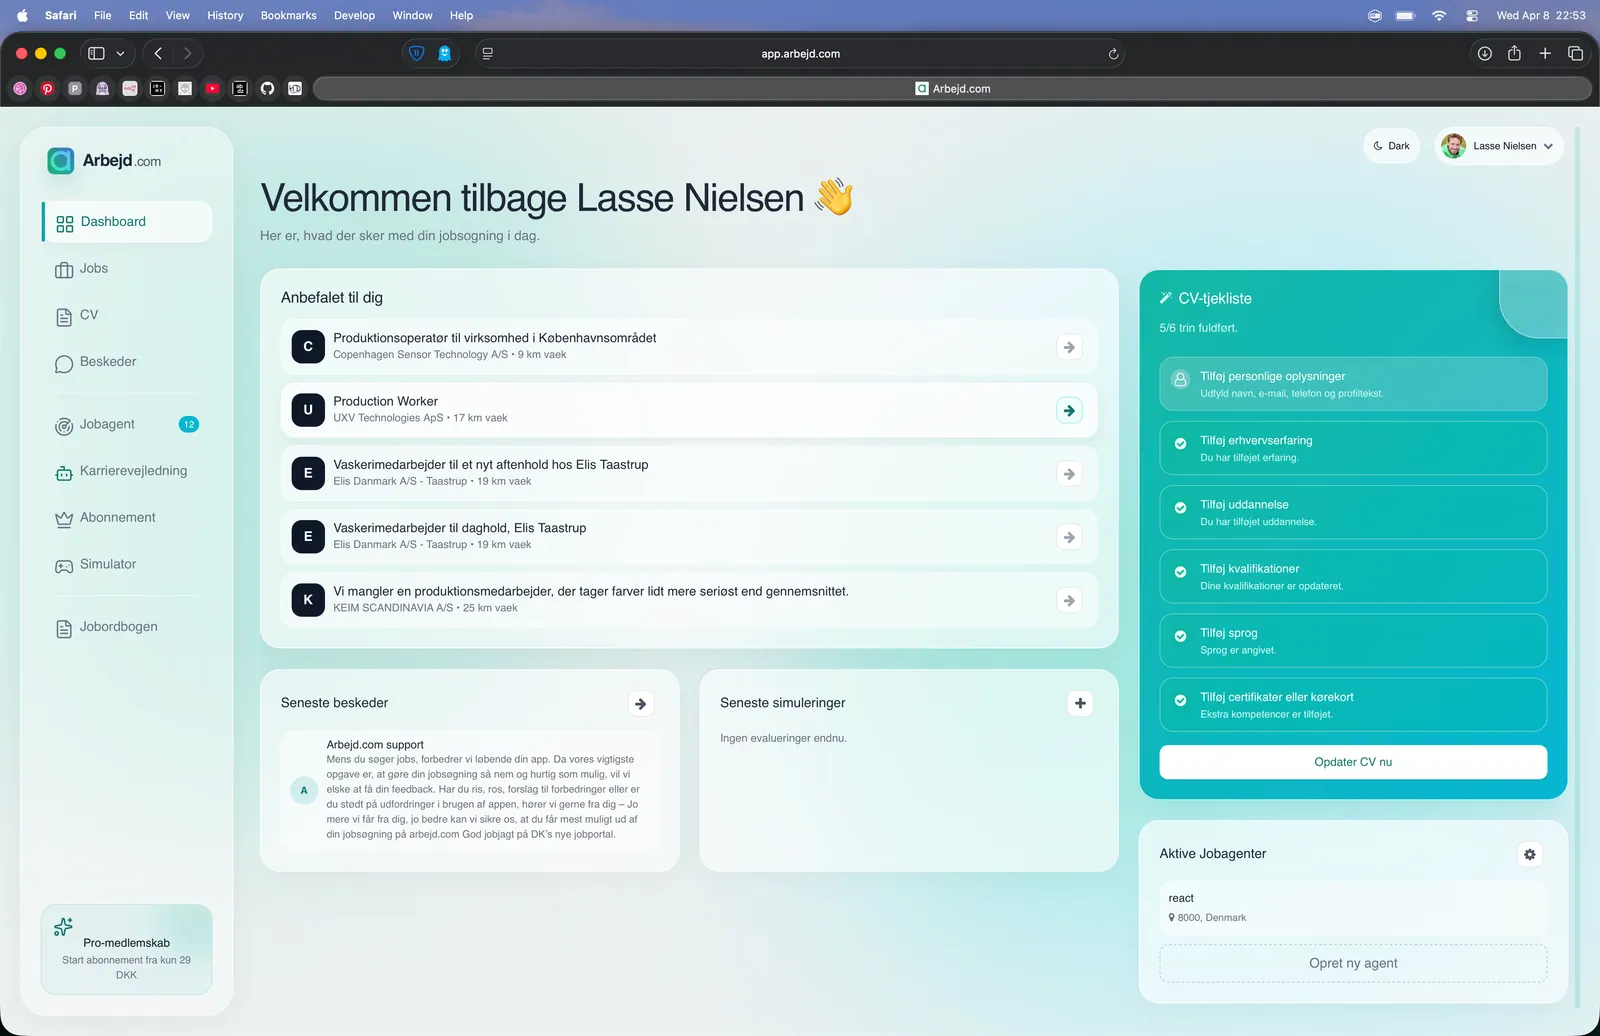This screenshot has width=1600, height=1036.
Task: Click Opdater CV nu button
Action: pyautogui.click(x=1353, y=762)
